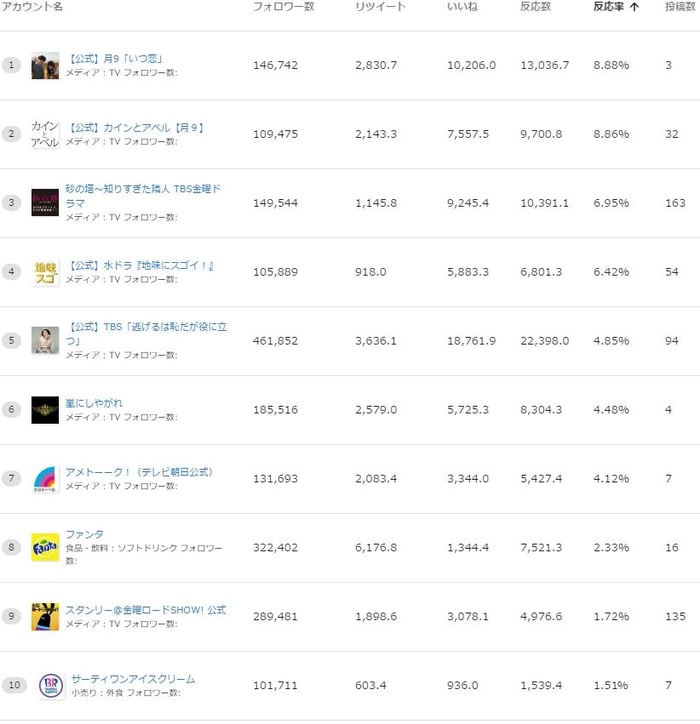Open the 嵐にしやがれ black avatar
Screen dimensions: 700x724
click(x=45, y=410)
